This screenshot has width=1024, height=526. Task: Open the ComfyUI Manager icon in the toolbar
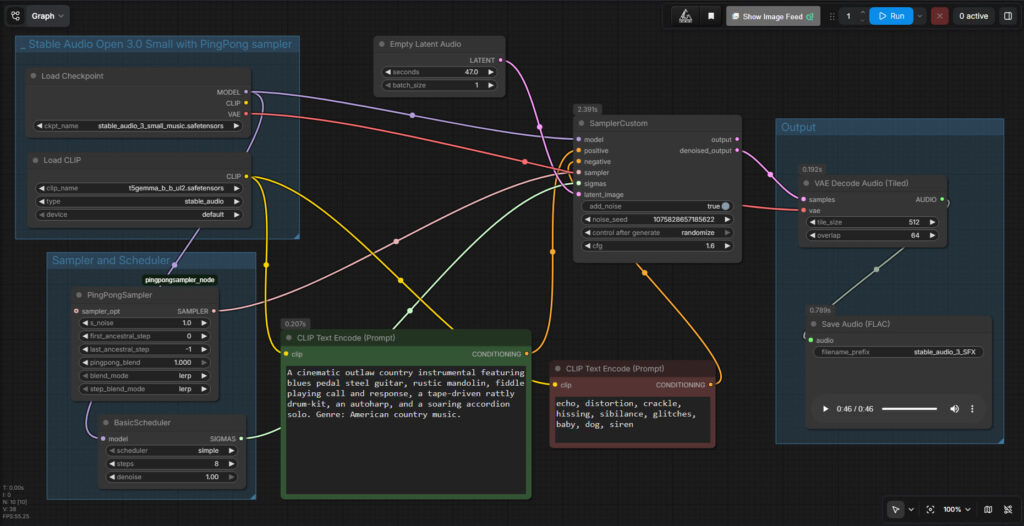tap(685, 16)
